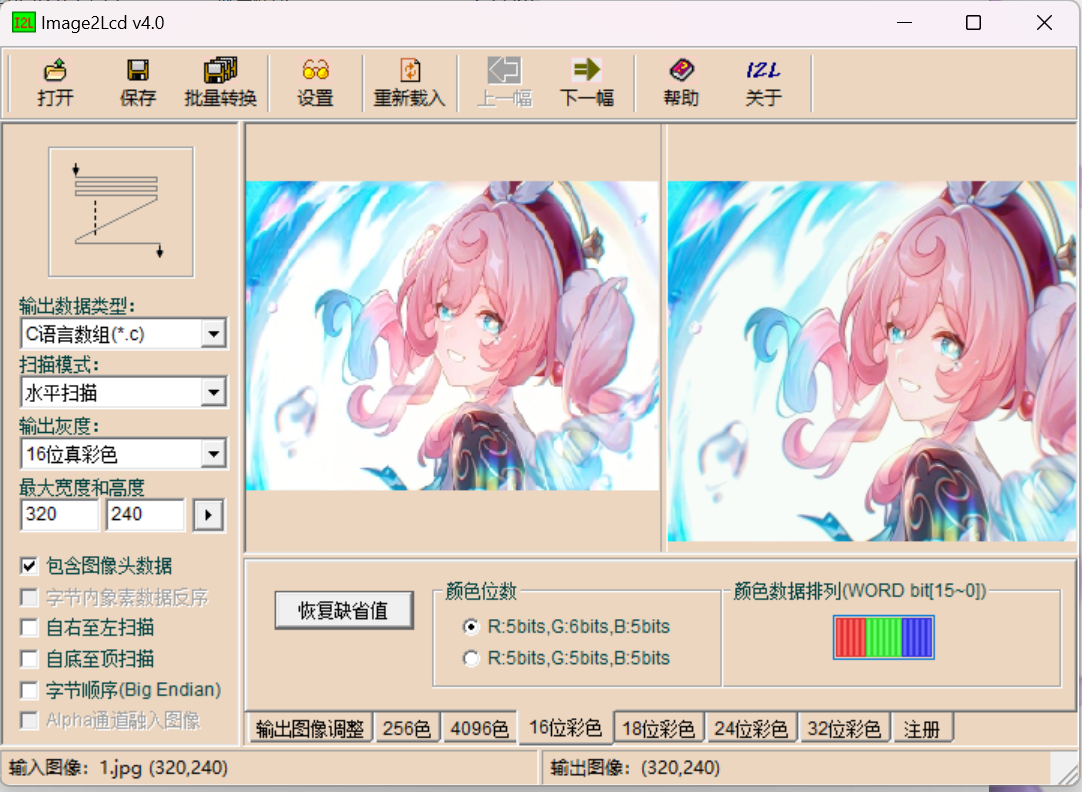1082x792 pixels.
Task: Toggle 包含图像头数据 checkbox
Action: pyautogui.click(x=29, y=566)
